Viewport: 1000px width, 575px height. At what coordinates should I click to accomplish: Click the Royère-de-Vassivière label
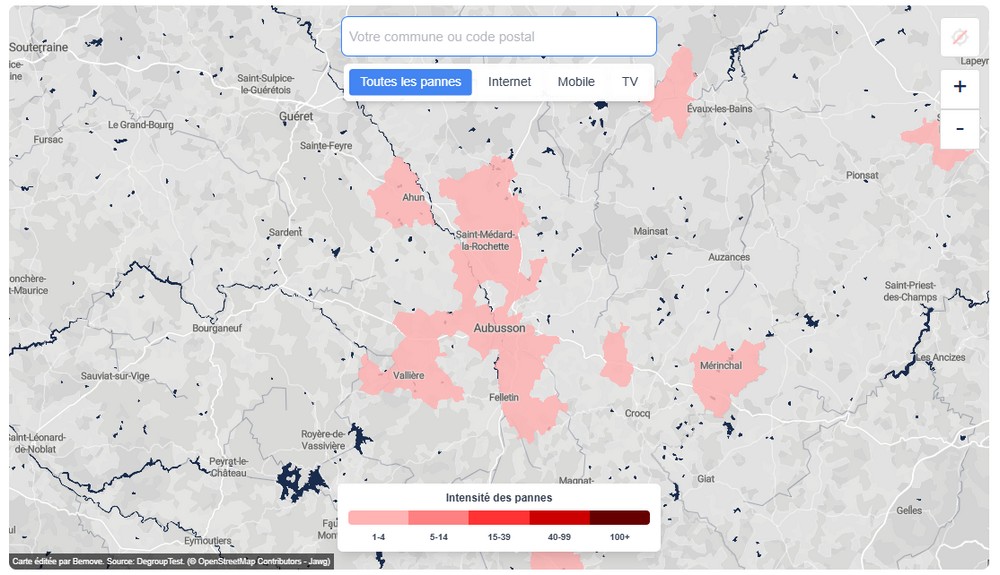pos(323,440)
